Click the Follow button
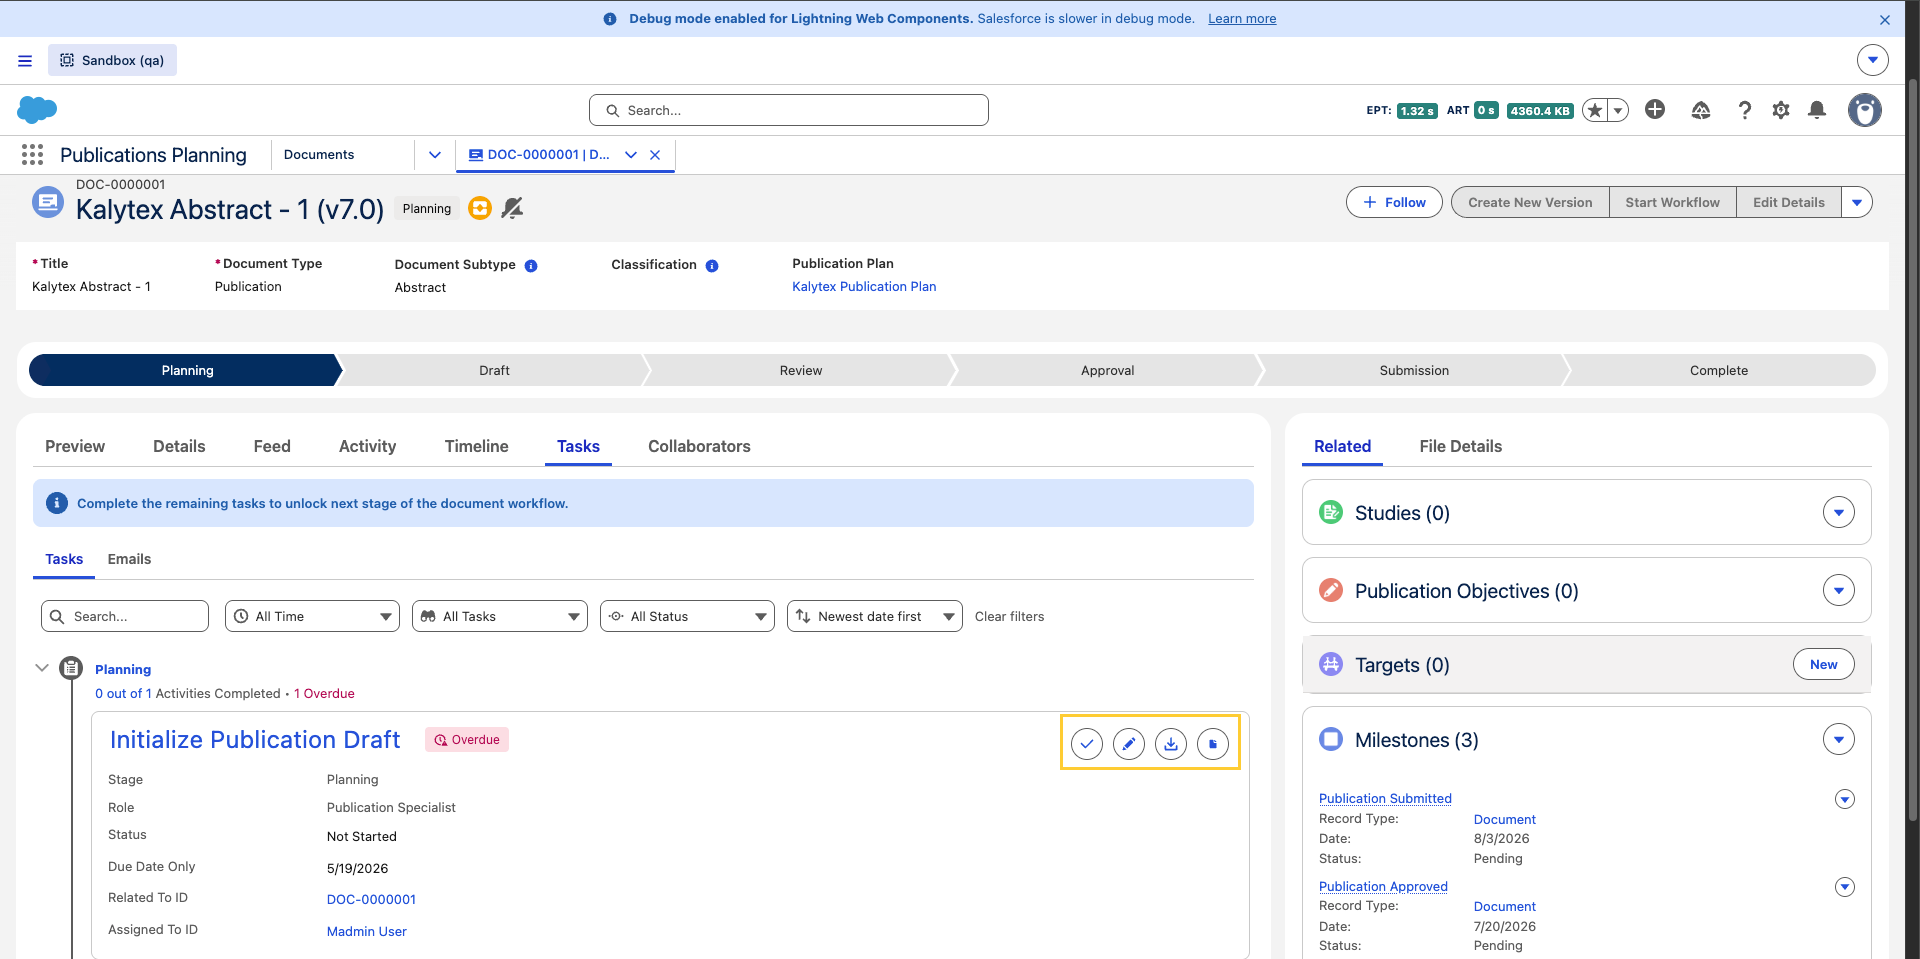Image resolution: width=1920 pixels, height=959 pixels. click(1394, 202)
